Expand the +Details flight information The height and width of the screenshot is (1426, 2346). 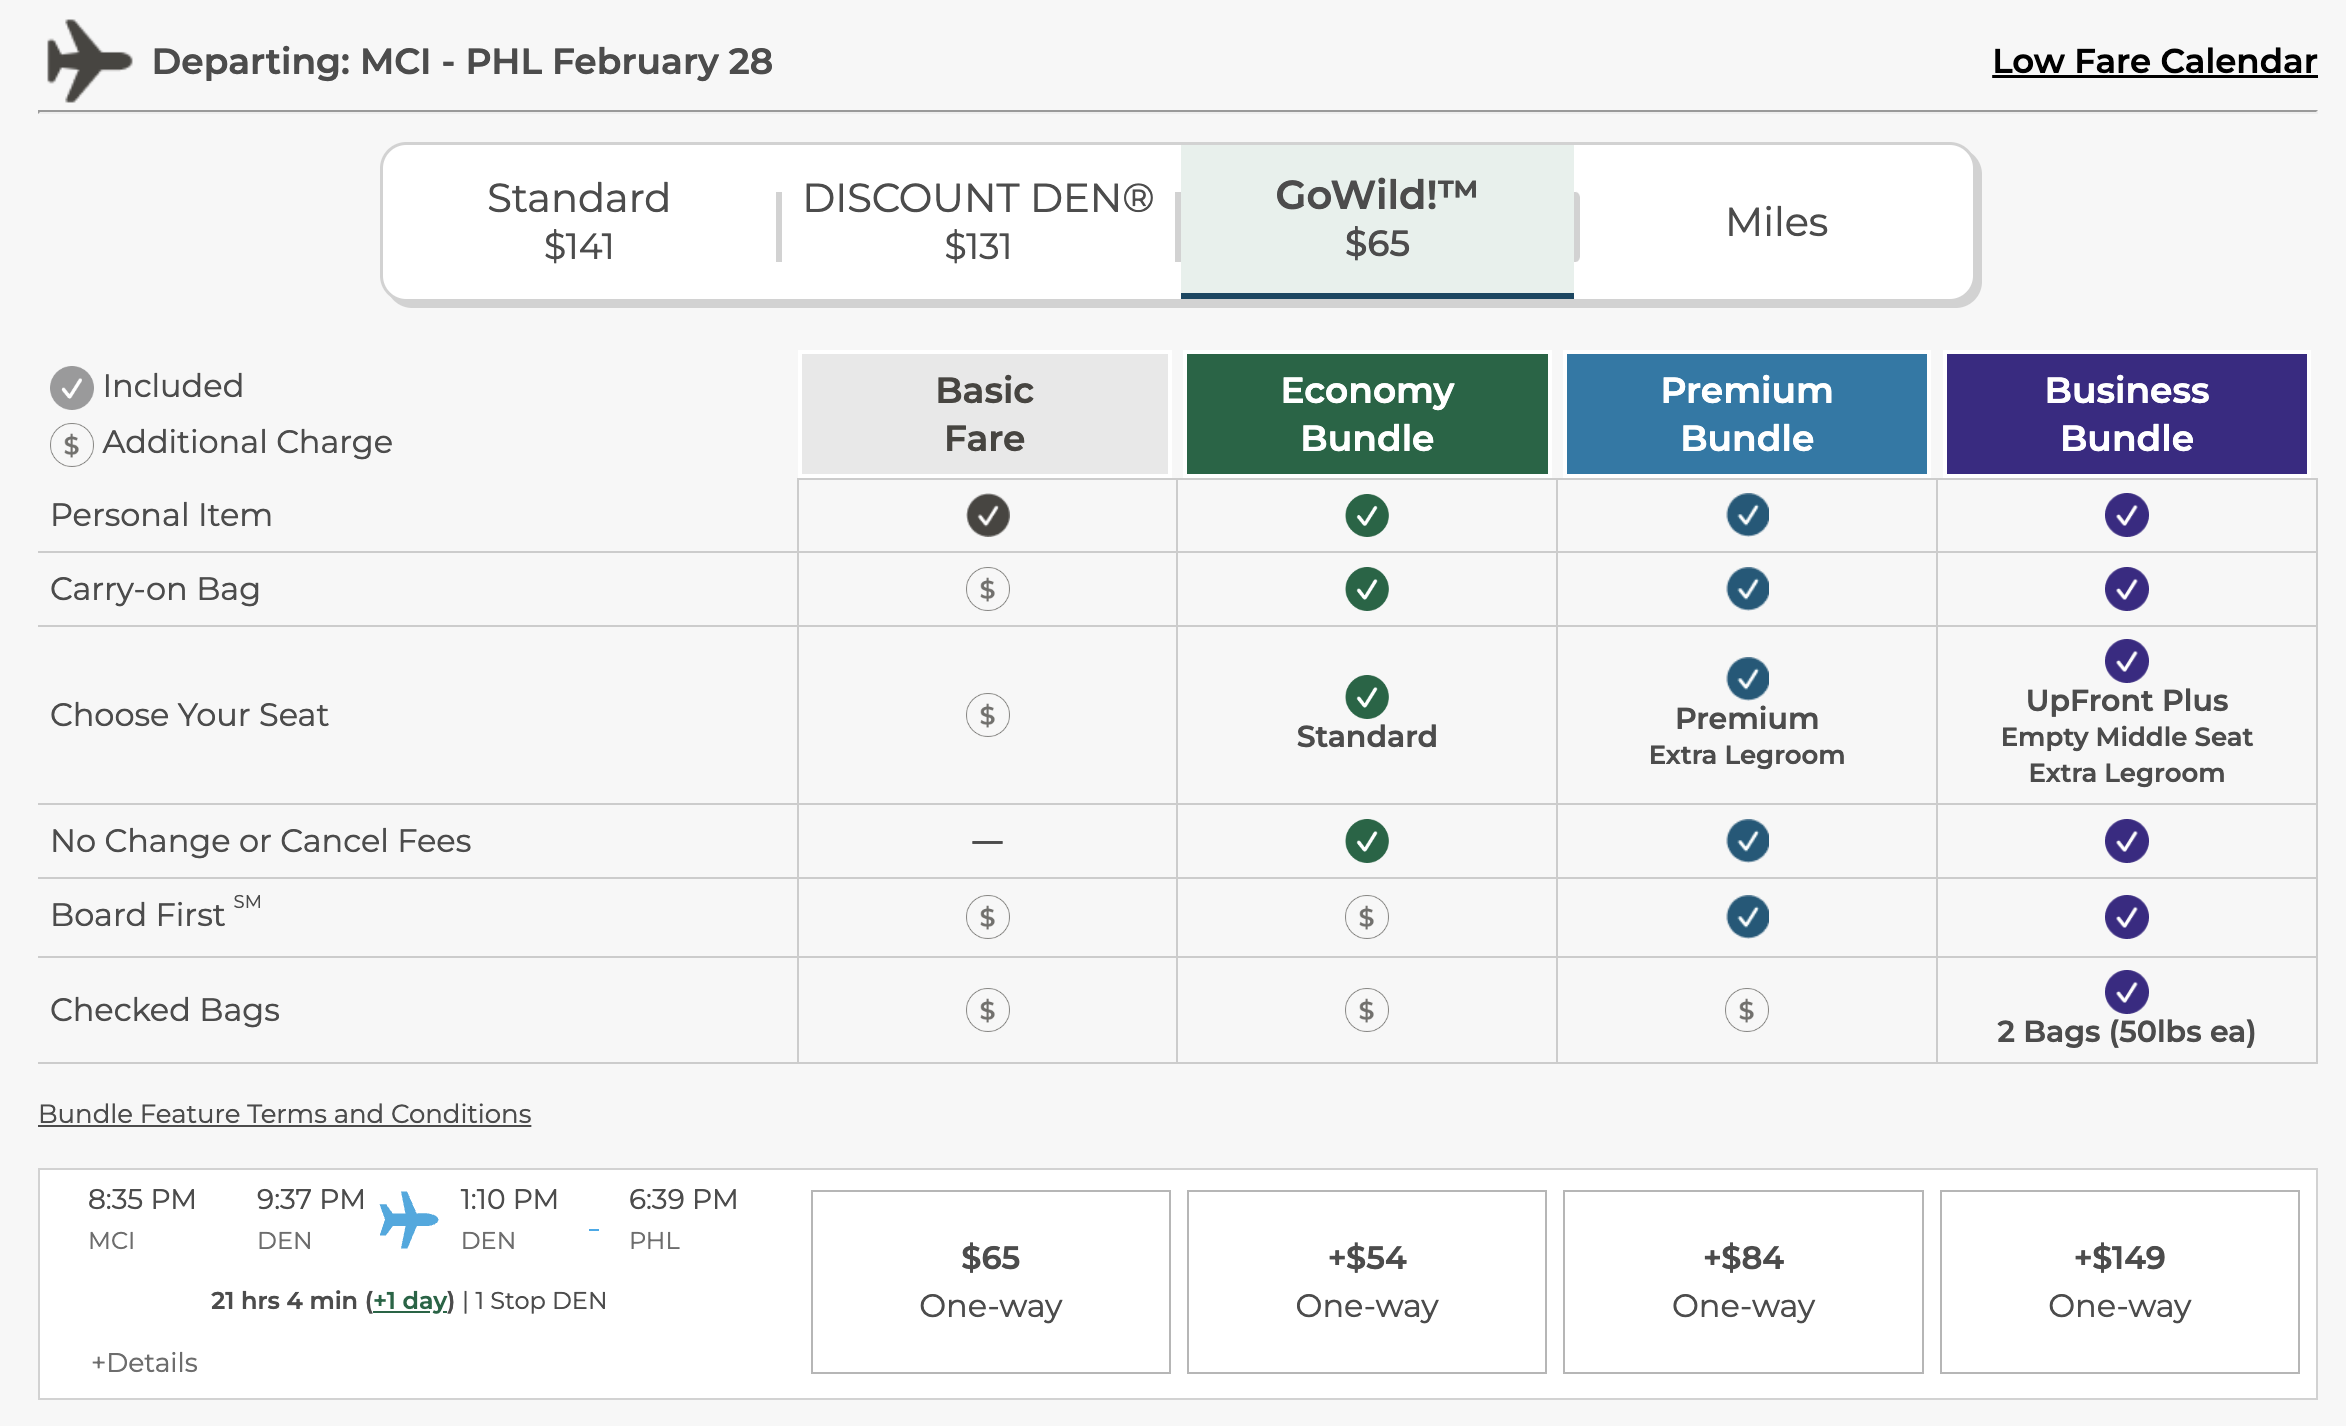[144, 1363]
